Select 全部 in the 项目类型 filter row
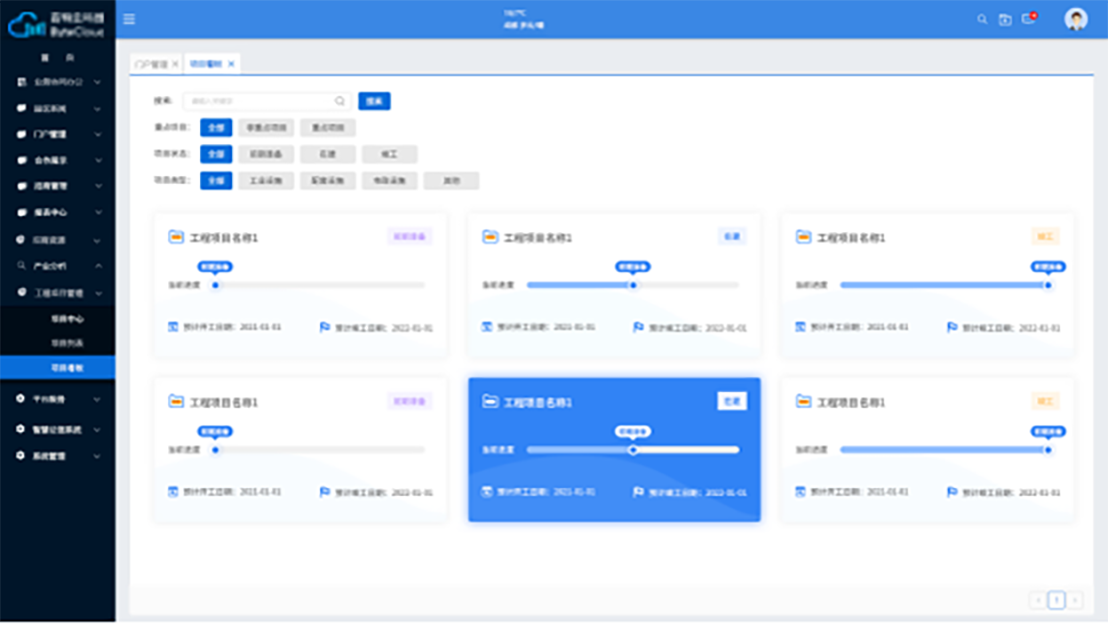The image size is (1108, 624). pos(216,181)
